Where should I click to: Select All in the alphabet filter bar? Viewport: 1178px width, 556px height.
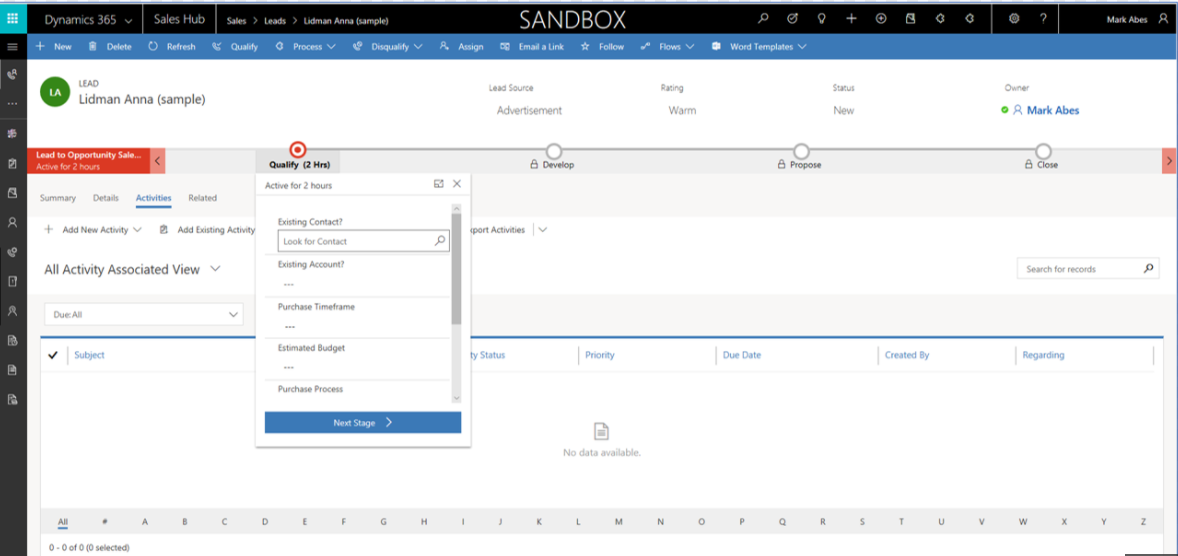[63, 521]
